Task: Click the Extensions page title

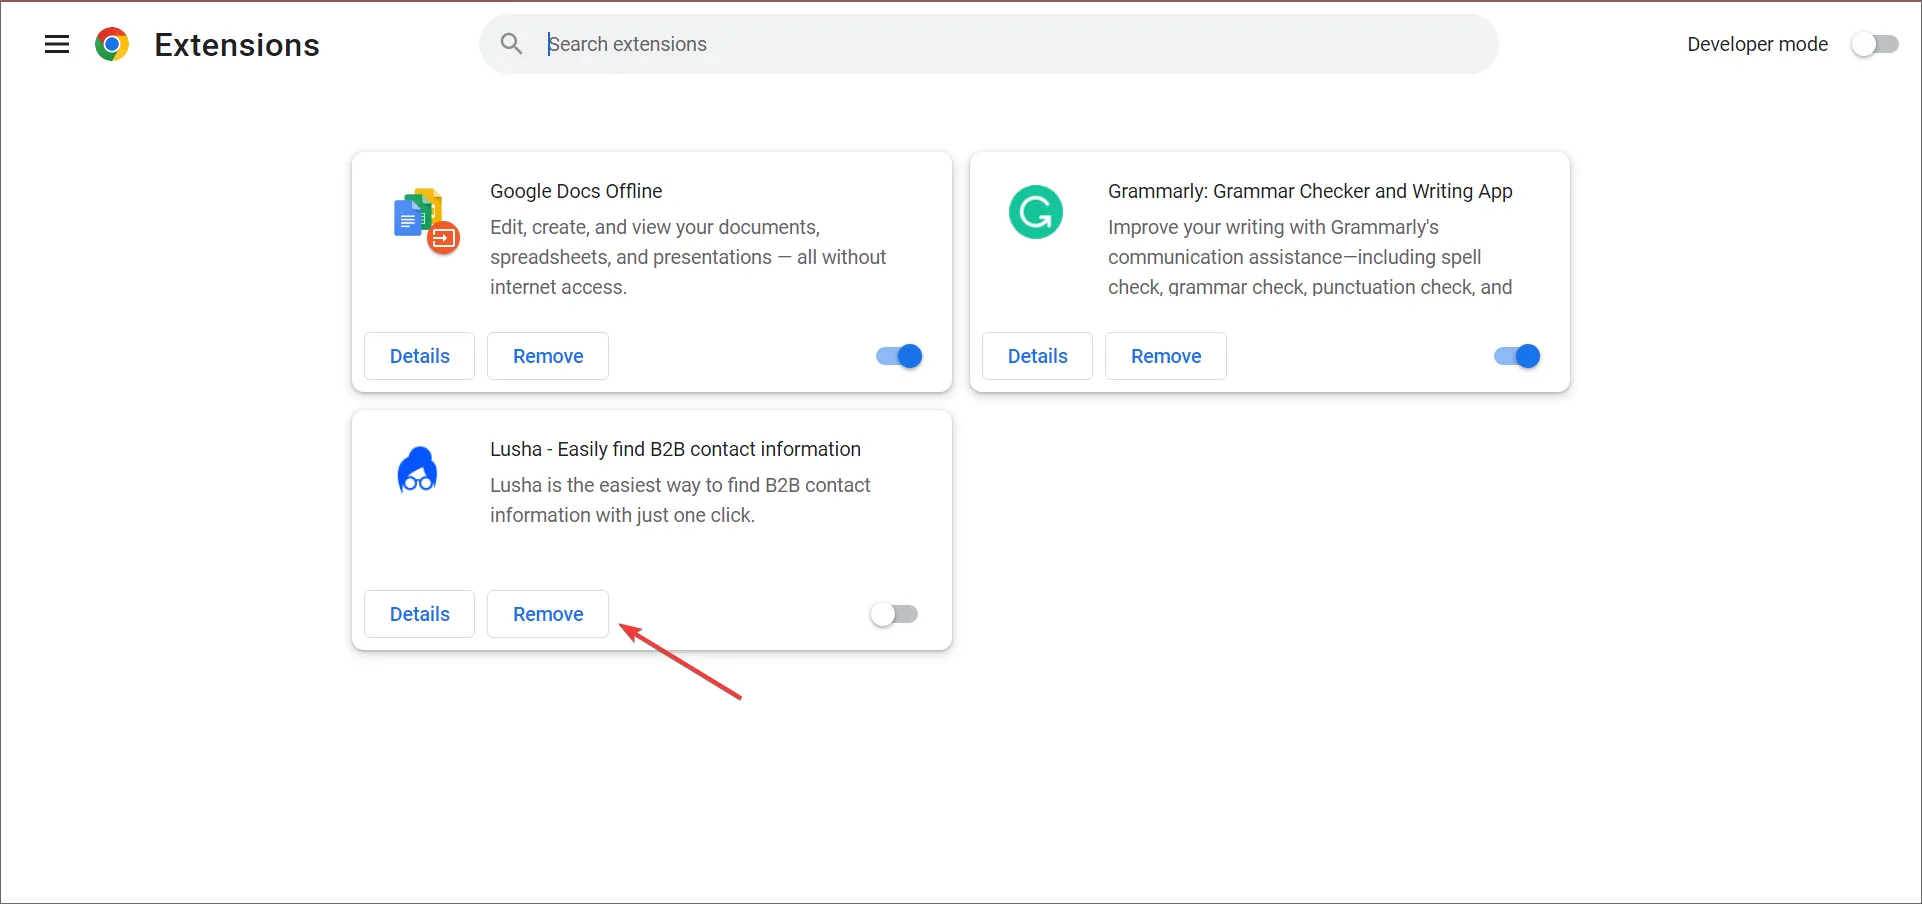Action: pyautogui.click(x=236, y=44)
